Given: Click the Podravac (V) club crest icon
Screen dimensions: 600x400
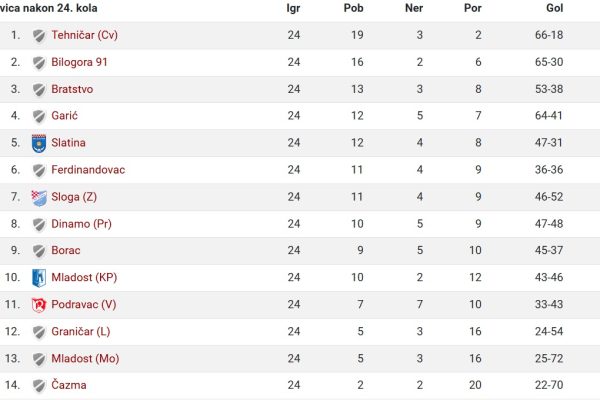Looking at the screenshot, I should [39, 305].
